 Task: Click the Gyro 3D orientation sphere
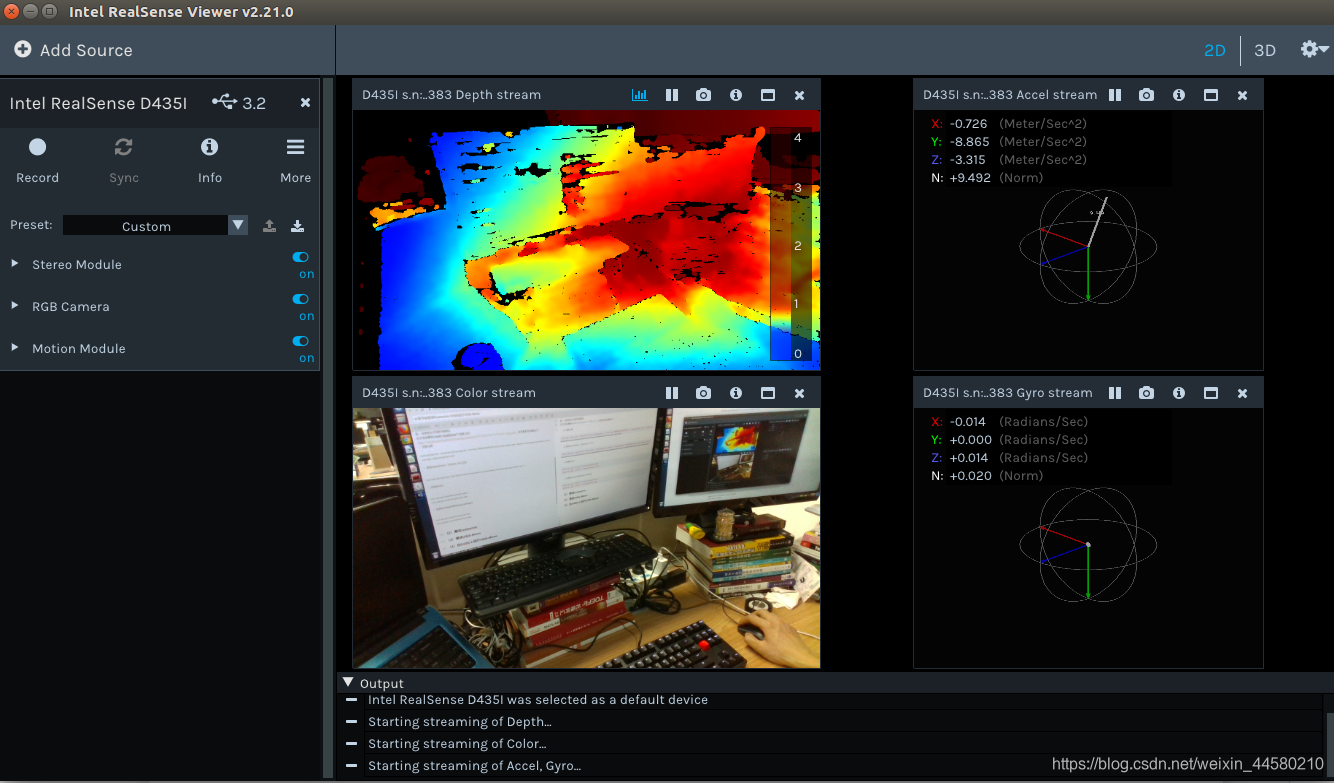(1088, 544)
